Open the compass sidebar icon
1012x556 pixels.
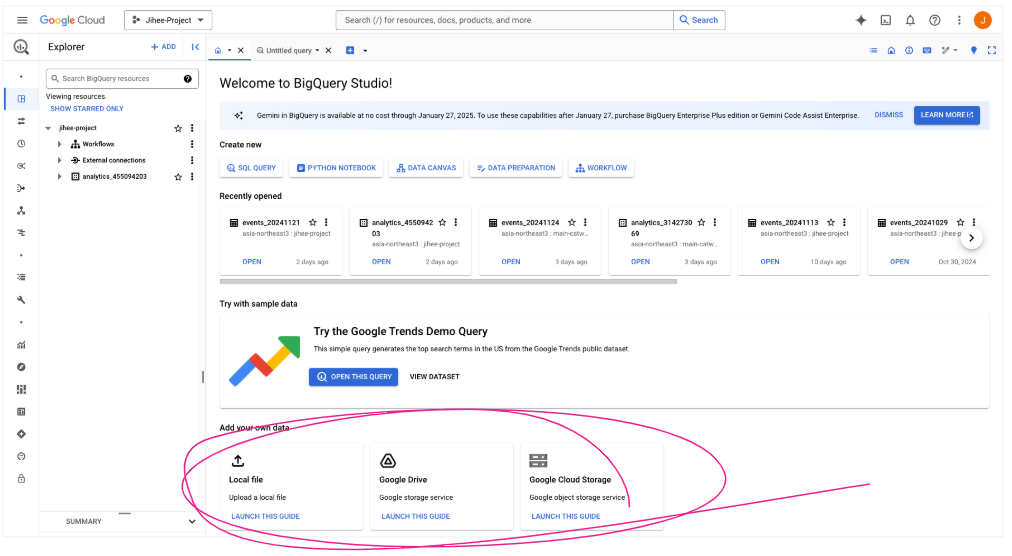click(21, 367)
